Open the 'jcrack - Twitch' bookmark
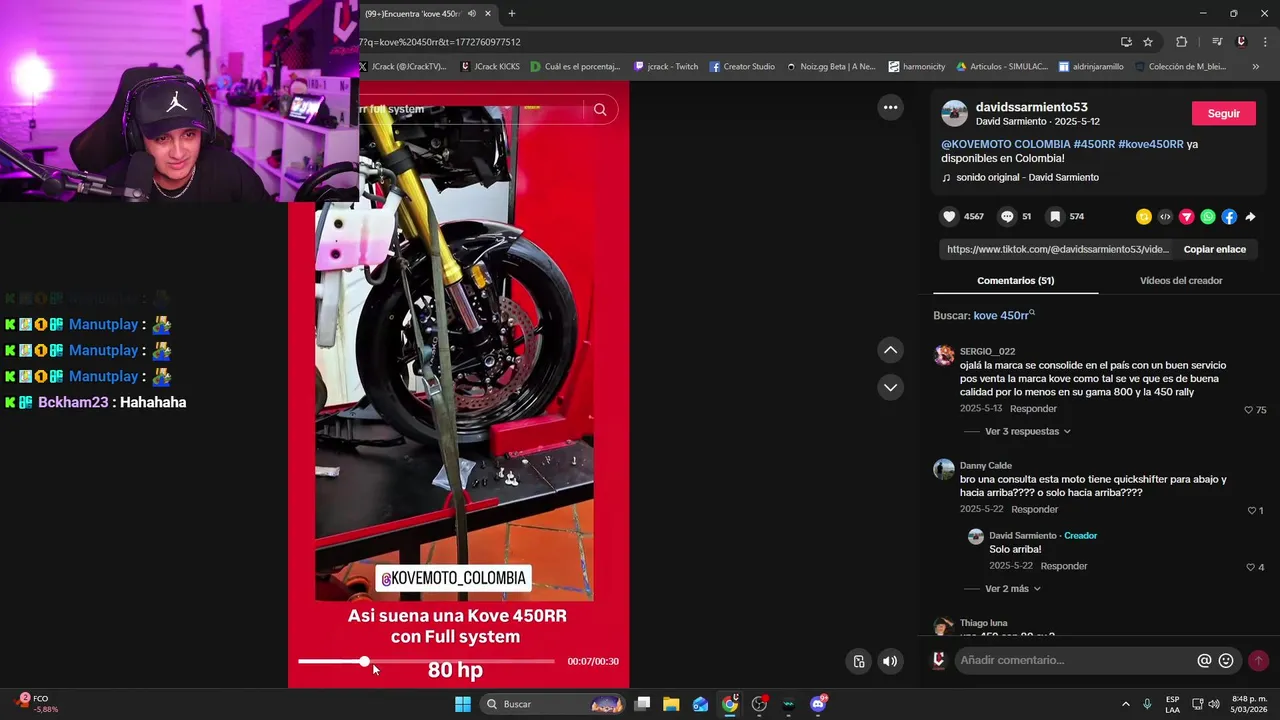The image size is (1280, 720). click(666, 67)
